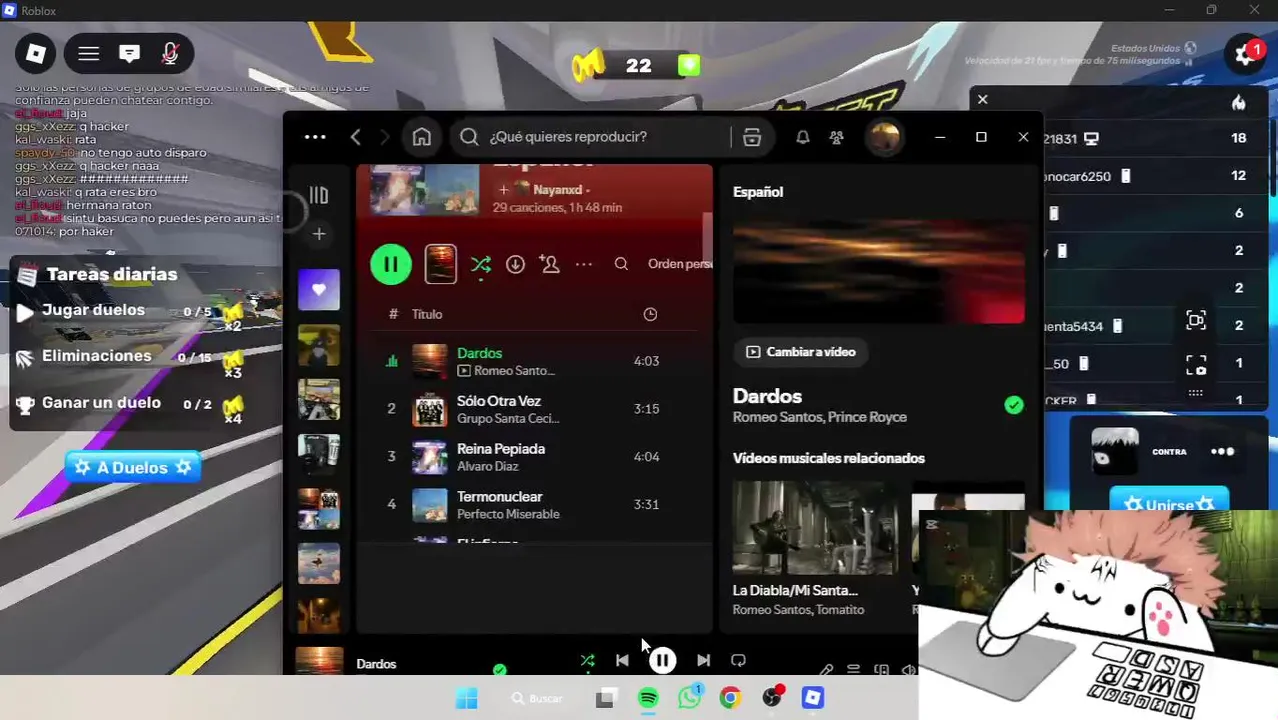
Task: Open Windows Start menu
Action: 466,698
